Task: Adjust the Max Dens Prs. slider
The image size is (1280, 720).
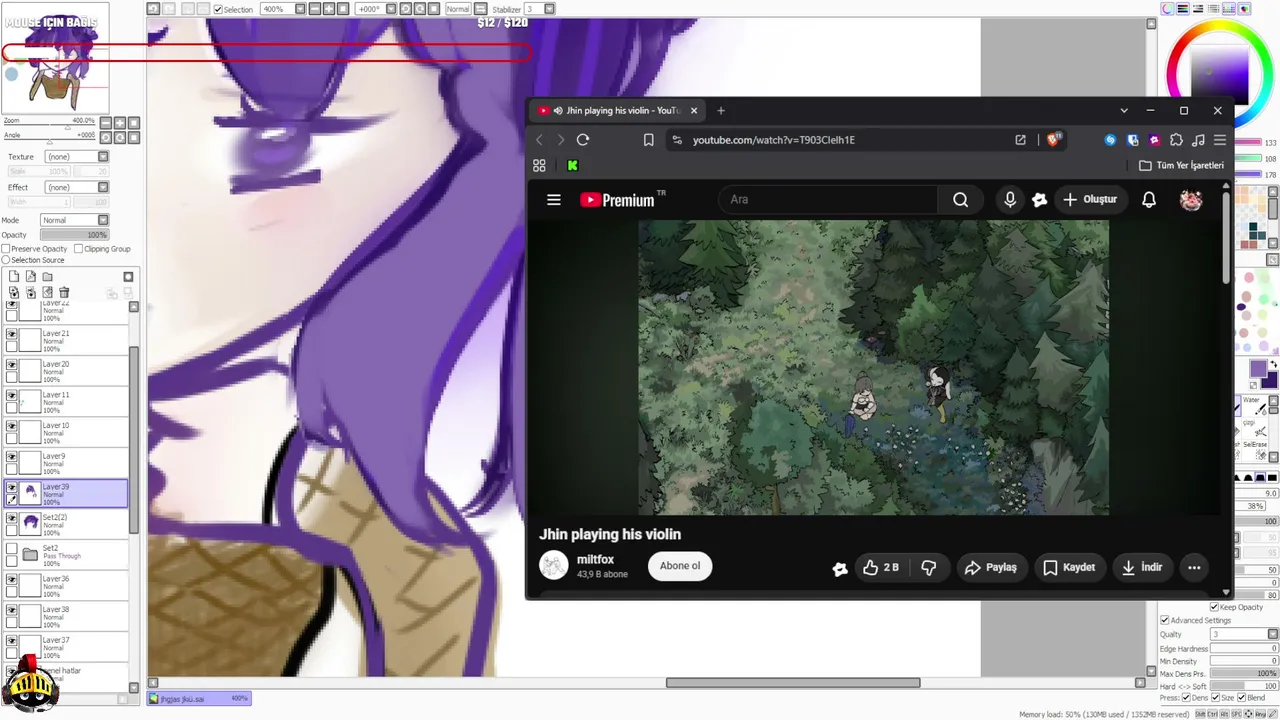Action: pyautogui.click(x=1244, y=673)
